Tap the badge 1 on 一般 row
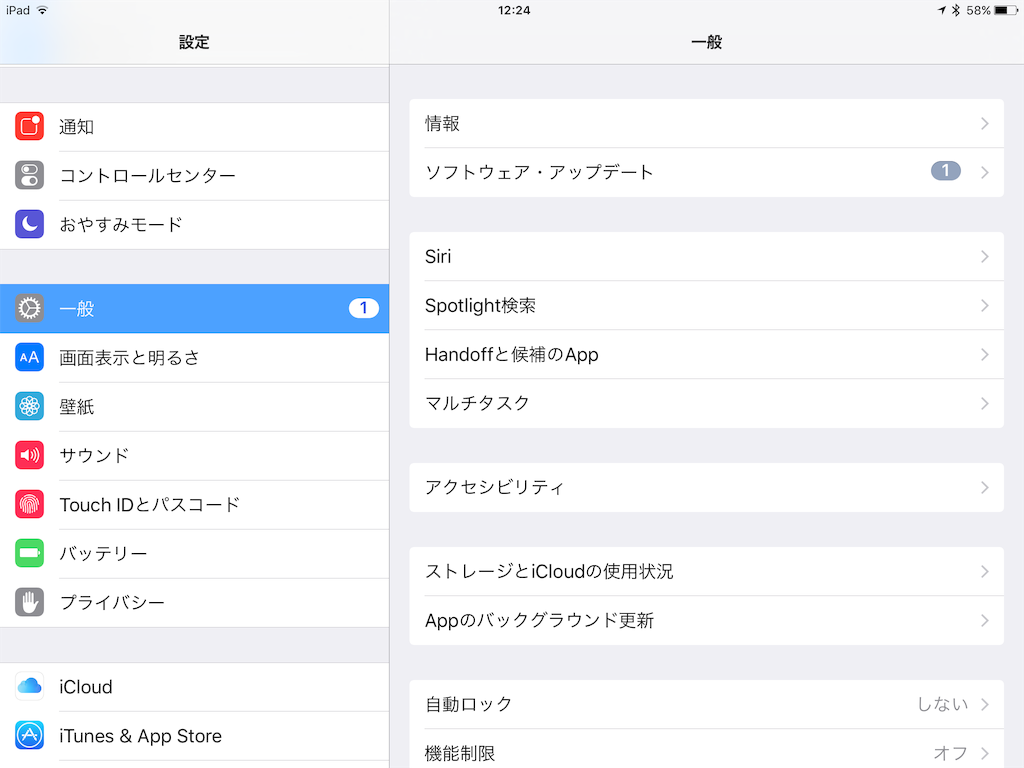The height and width of the screenshot is (768, 1024). [364, 308]
